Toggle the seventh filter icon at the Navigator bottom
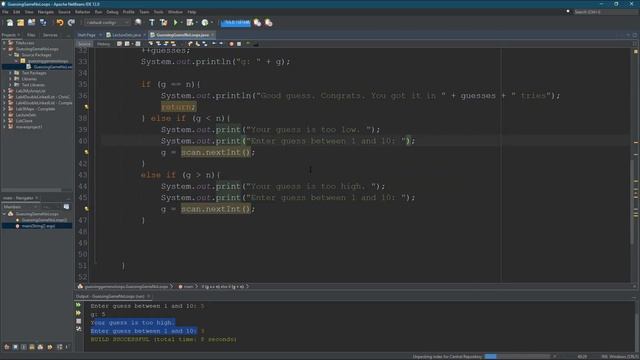 60,347
